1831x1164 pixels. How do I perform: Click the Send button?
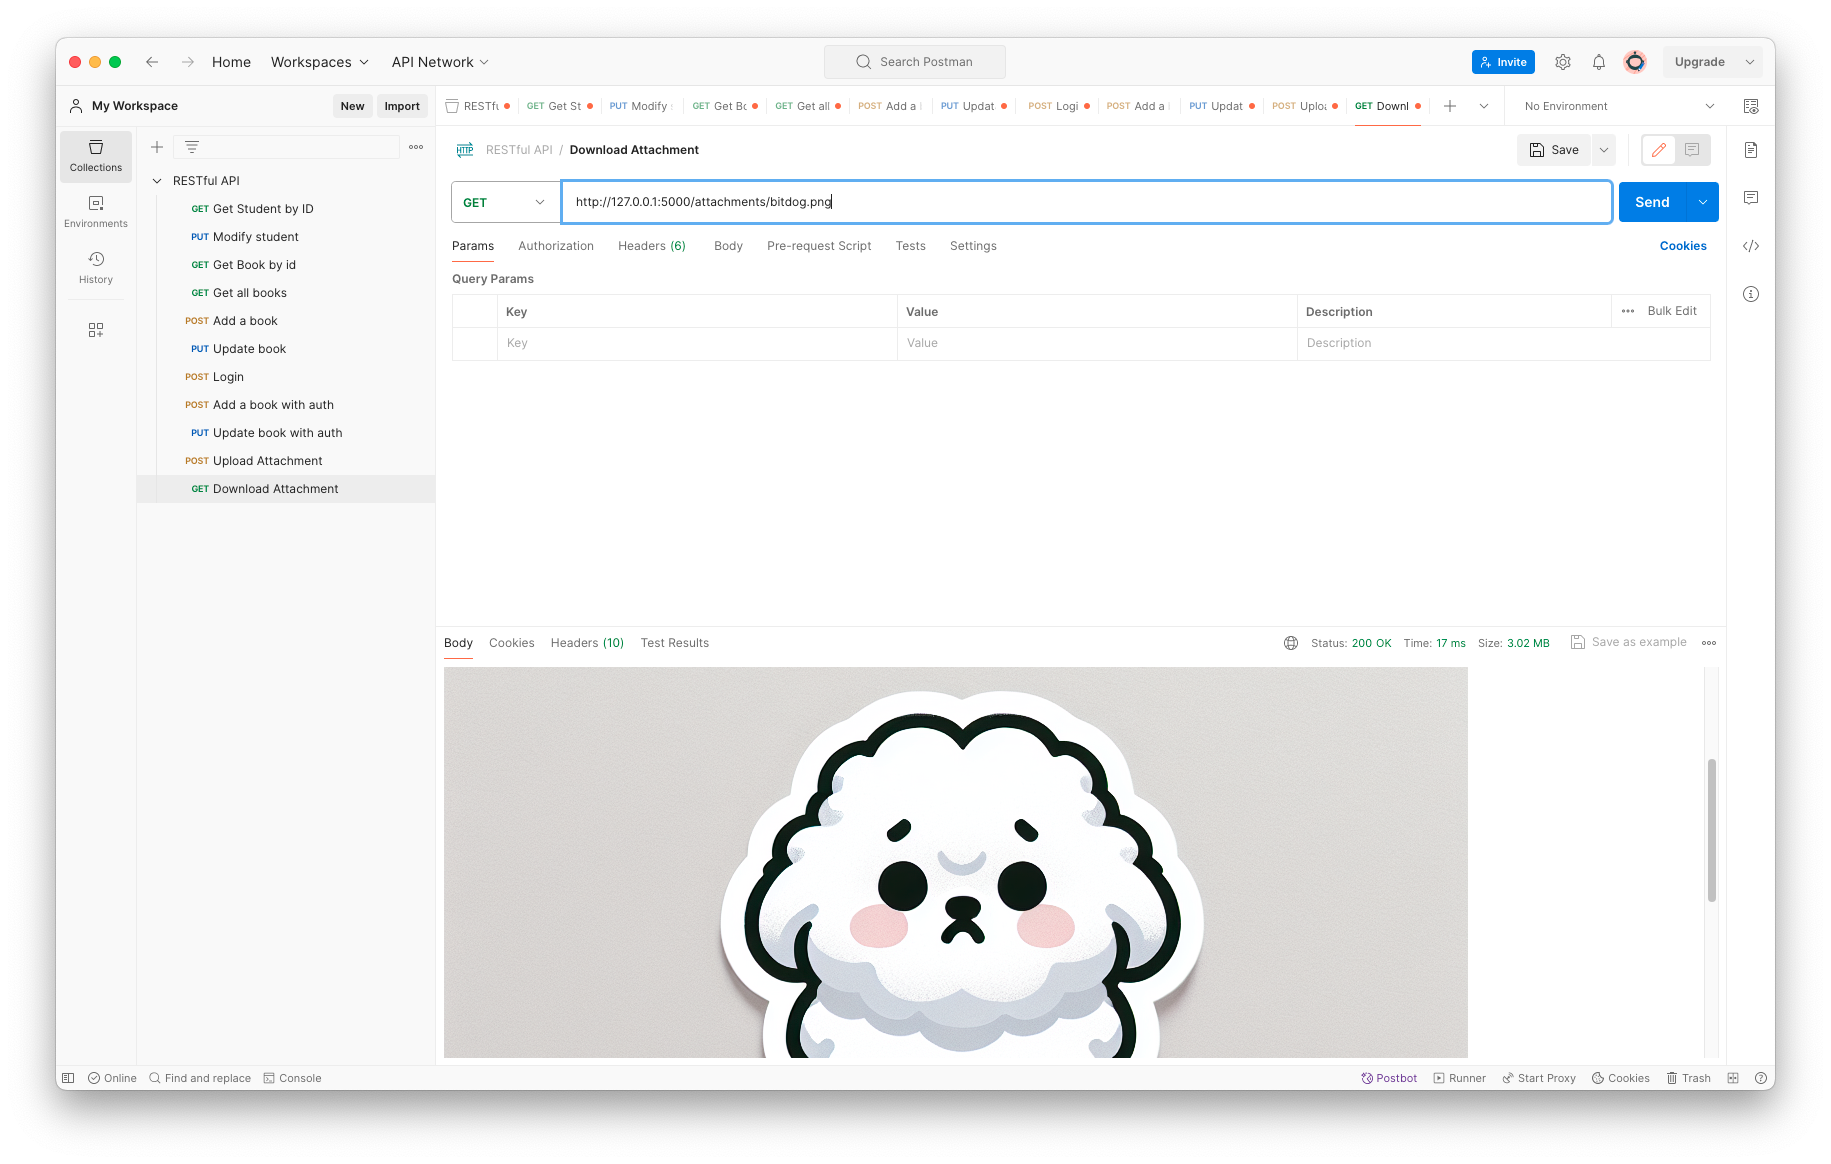1652,202
